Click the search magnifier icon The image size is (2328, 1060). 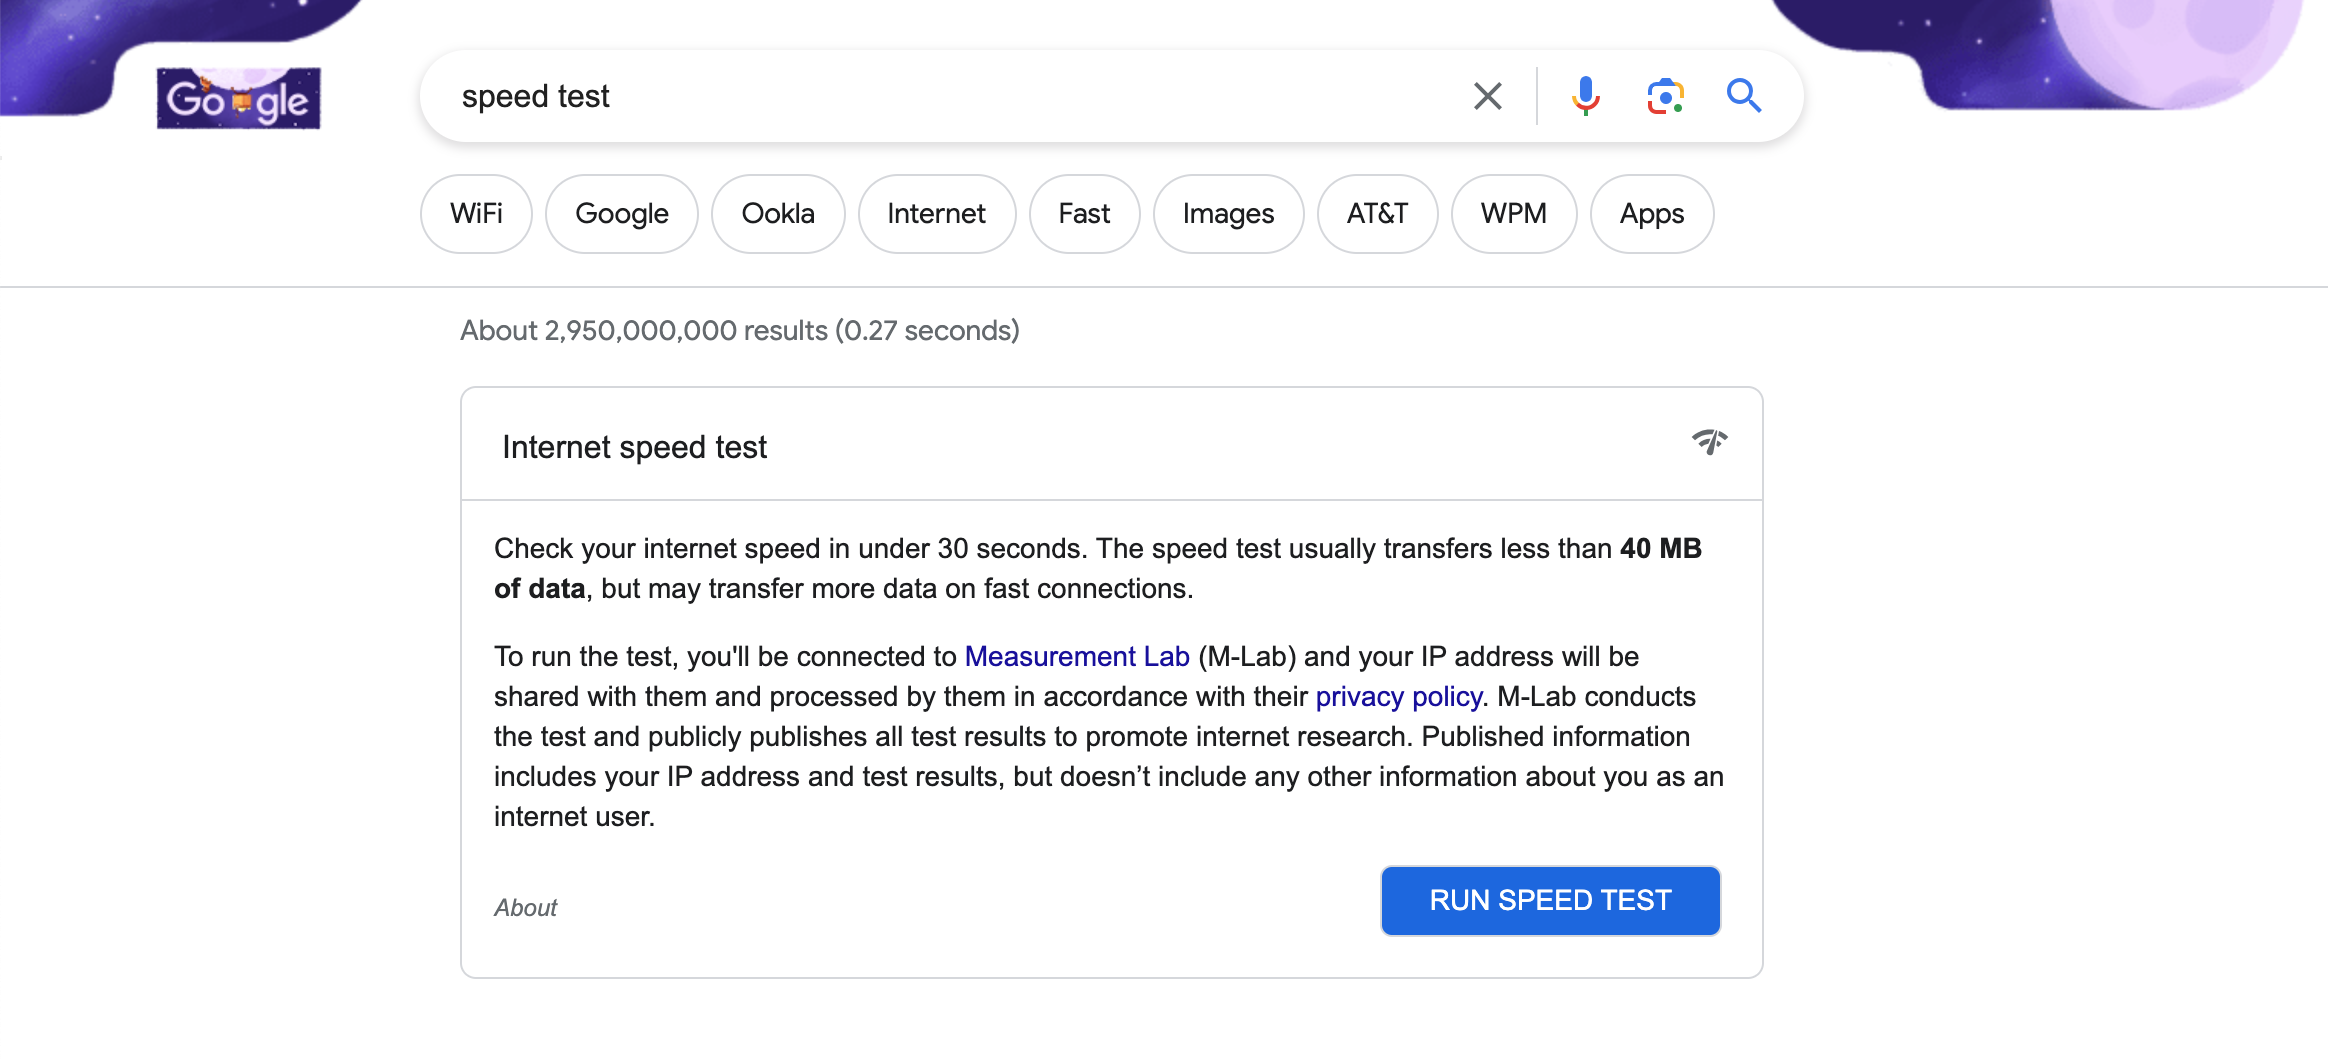1744,95
